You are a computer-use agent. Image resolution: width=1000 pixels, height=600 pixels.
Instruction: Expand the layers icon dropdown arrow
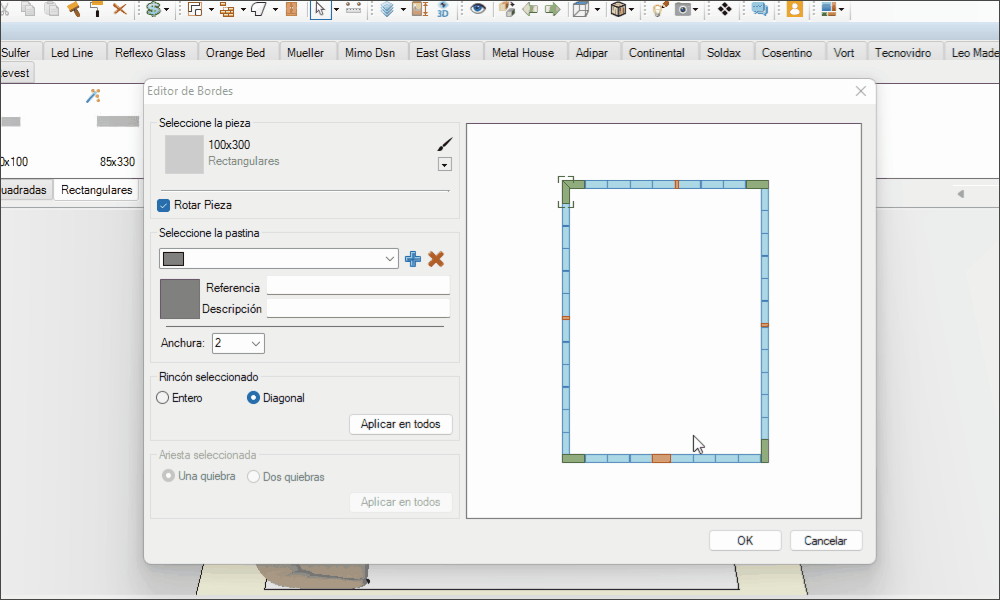[403, 10]
